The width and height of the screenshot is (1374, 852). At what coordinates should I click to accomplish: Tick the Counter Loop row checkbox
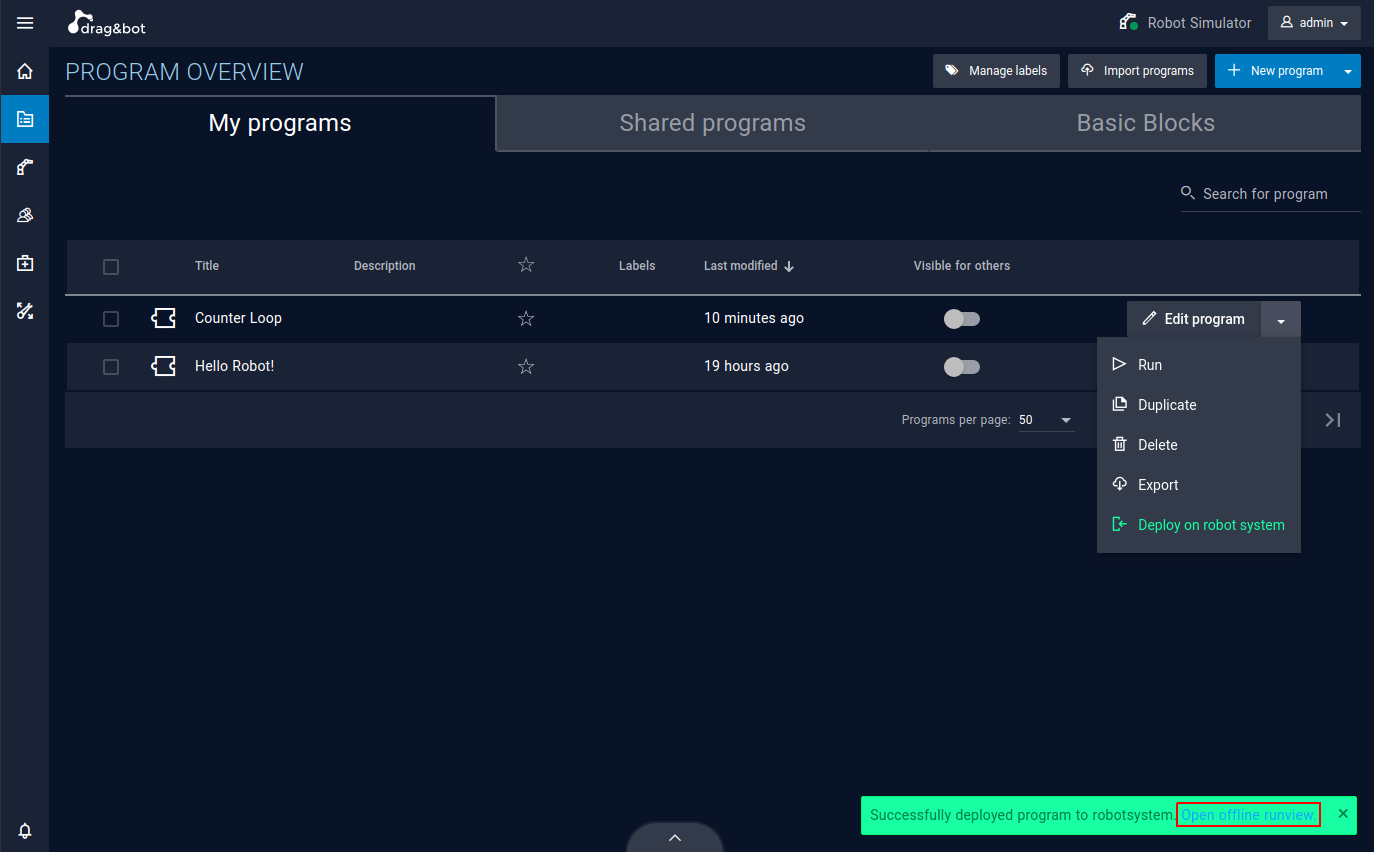point(111,319)
